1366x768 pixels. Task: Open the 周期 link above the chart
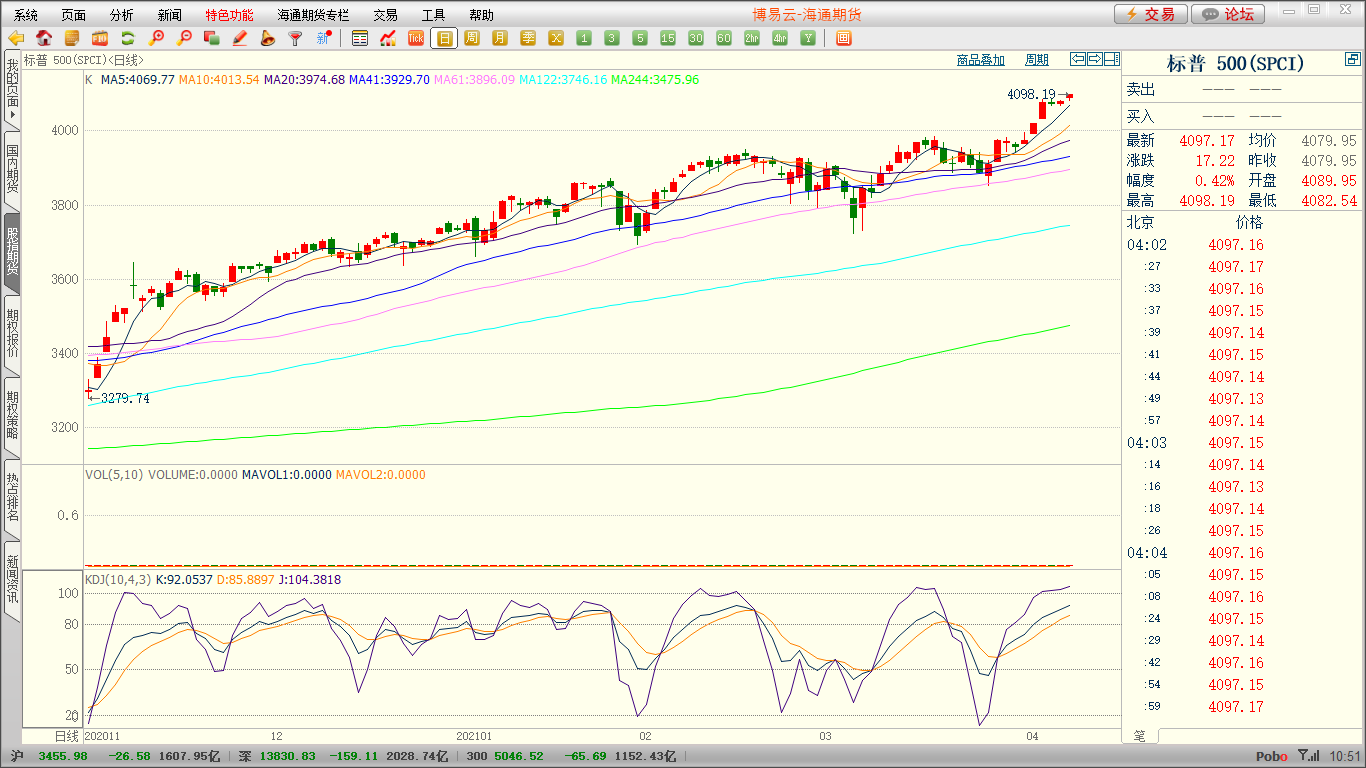click(x=1037, y=60)
